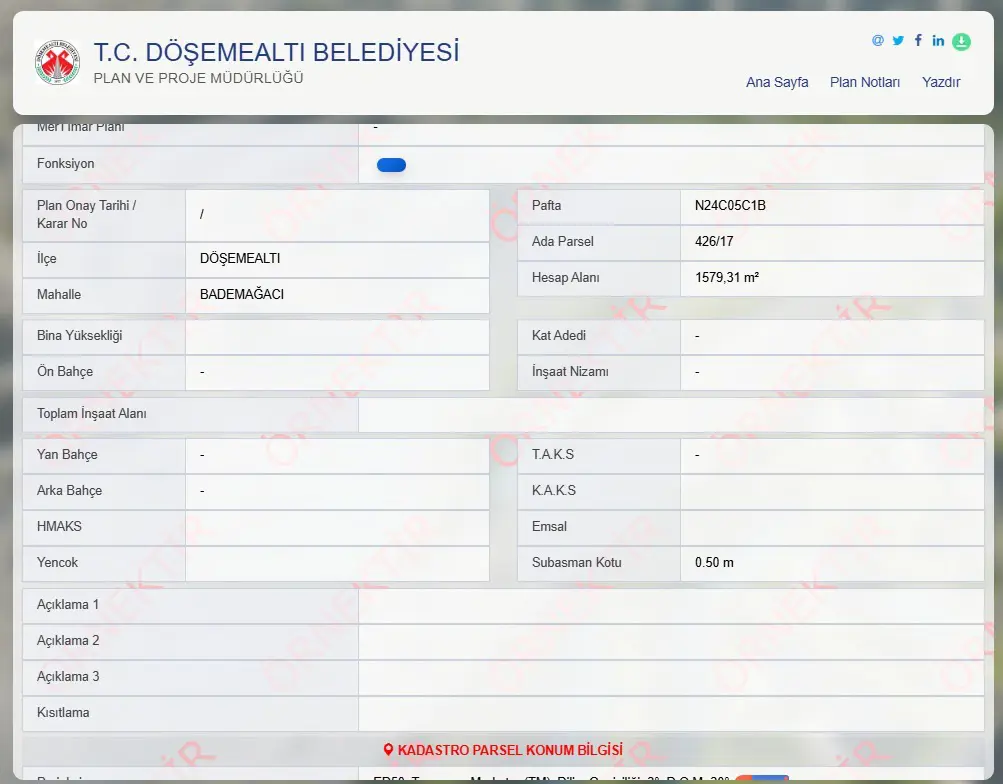Click the Ön Bahçe label
This screenshot has width=1003, height=784.
(65, 372)
